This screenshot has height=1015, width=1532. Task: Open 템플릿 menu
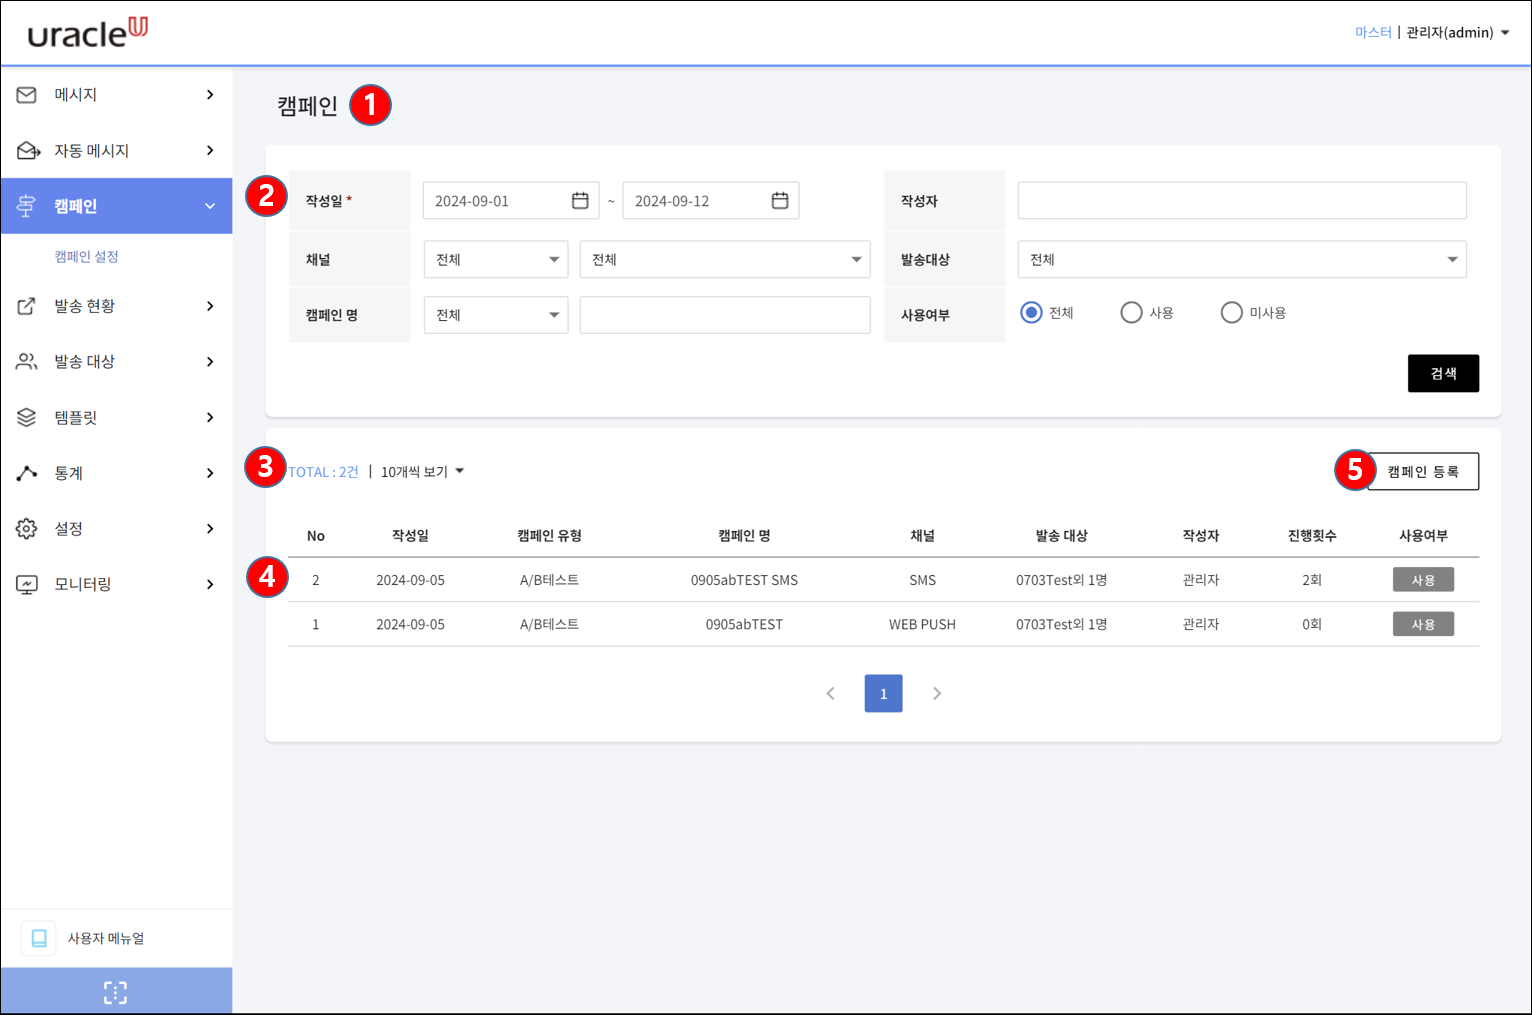click(x=116, y=417)
